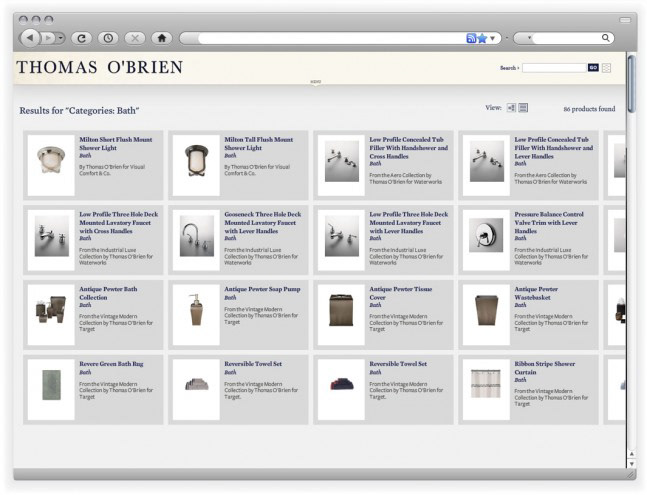Click the "Results for Categories: Bath" heading
Image resolution: width=647 pixels, height=495 pixels.
(79, 111)
